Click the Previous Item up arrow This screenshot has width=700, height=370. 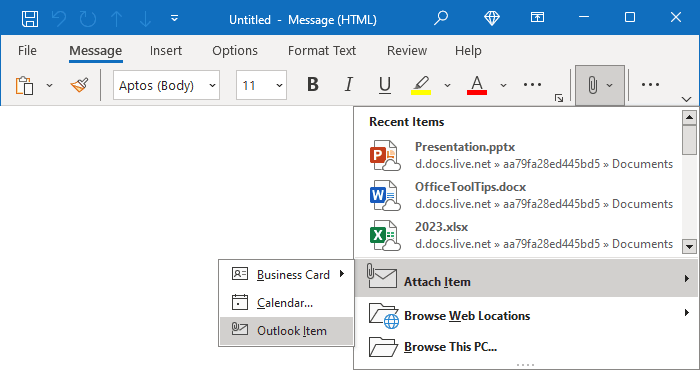(117, 19)
